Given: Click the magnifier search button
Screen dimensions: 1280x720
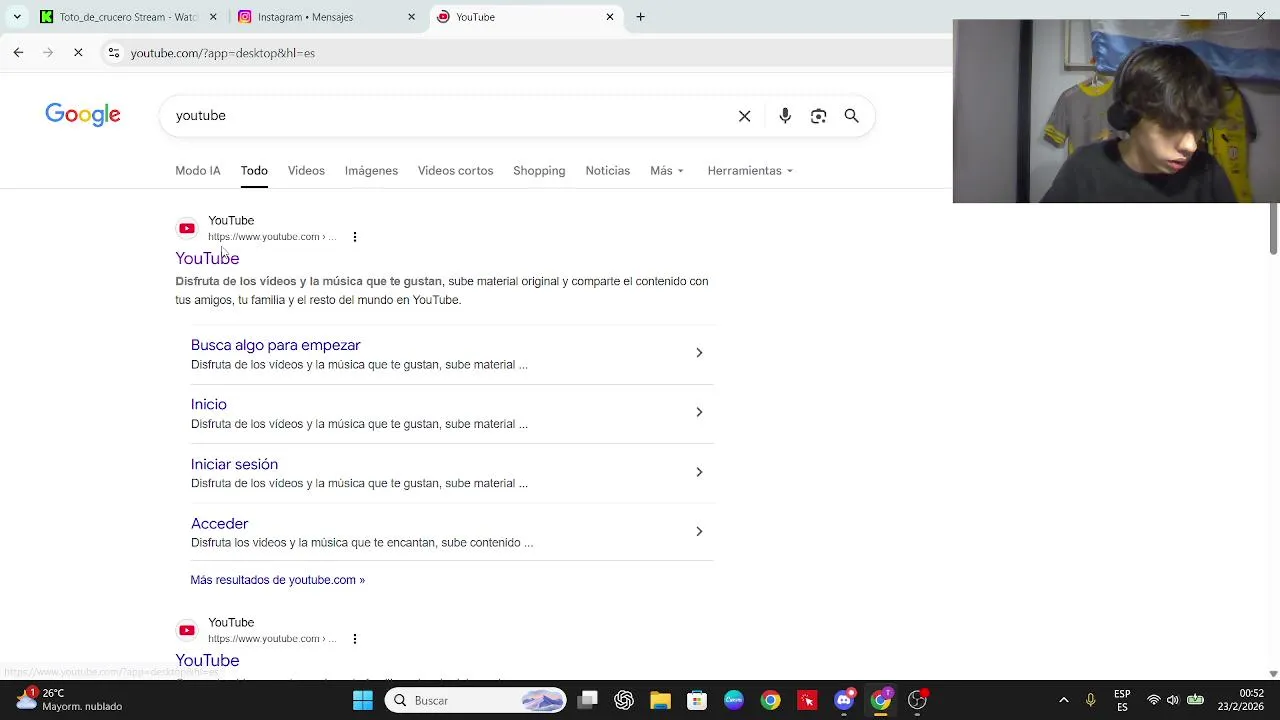Looking at the screenshot, I should [x=852, y=116].
